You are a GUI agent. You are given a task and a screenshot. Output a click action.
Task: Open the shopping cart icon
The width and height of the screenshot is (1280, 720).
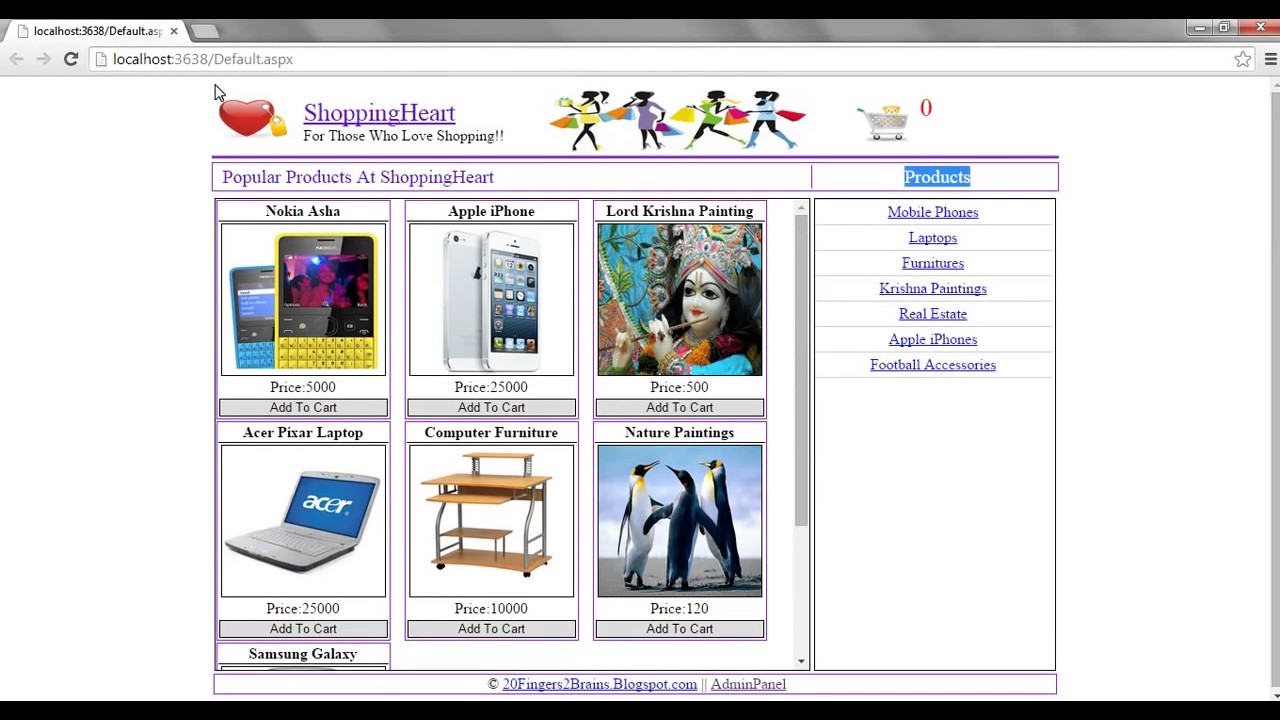pyautogui.click(x=883, y=121)
